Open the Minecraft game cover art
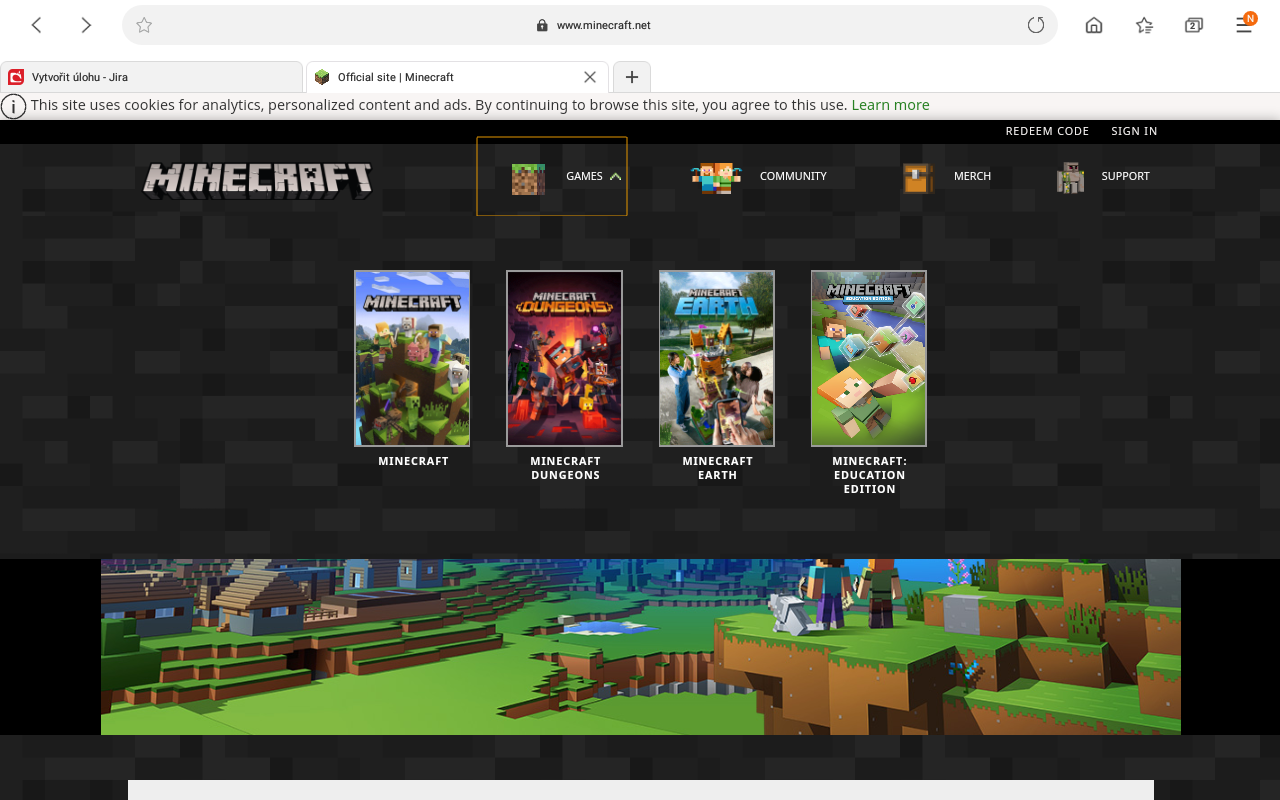 click(412, 358)
